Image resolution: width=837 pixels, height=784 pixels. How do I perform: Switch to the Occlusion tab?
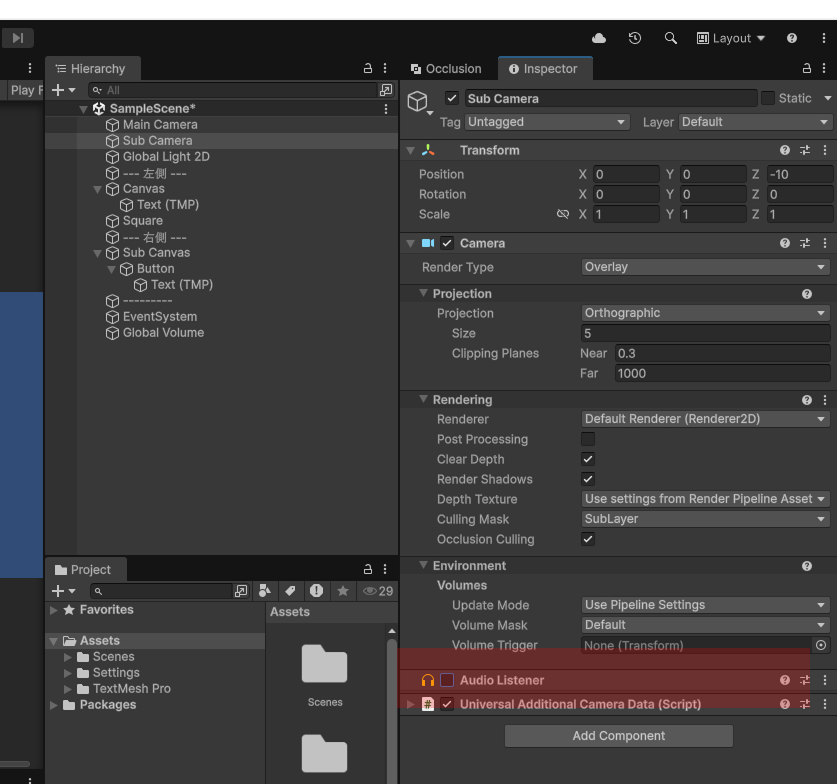[446, 69]
